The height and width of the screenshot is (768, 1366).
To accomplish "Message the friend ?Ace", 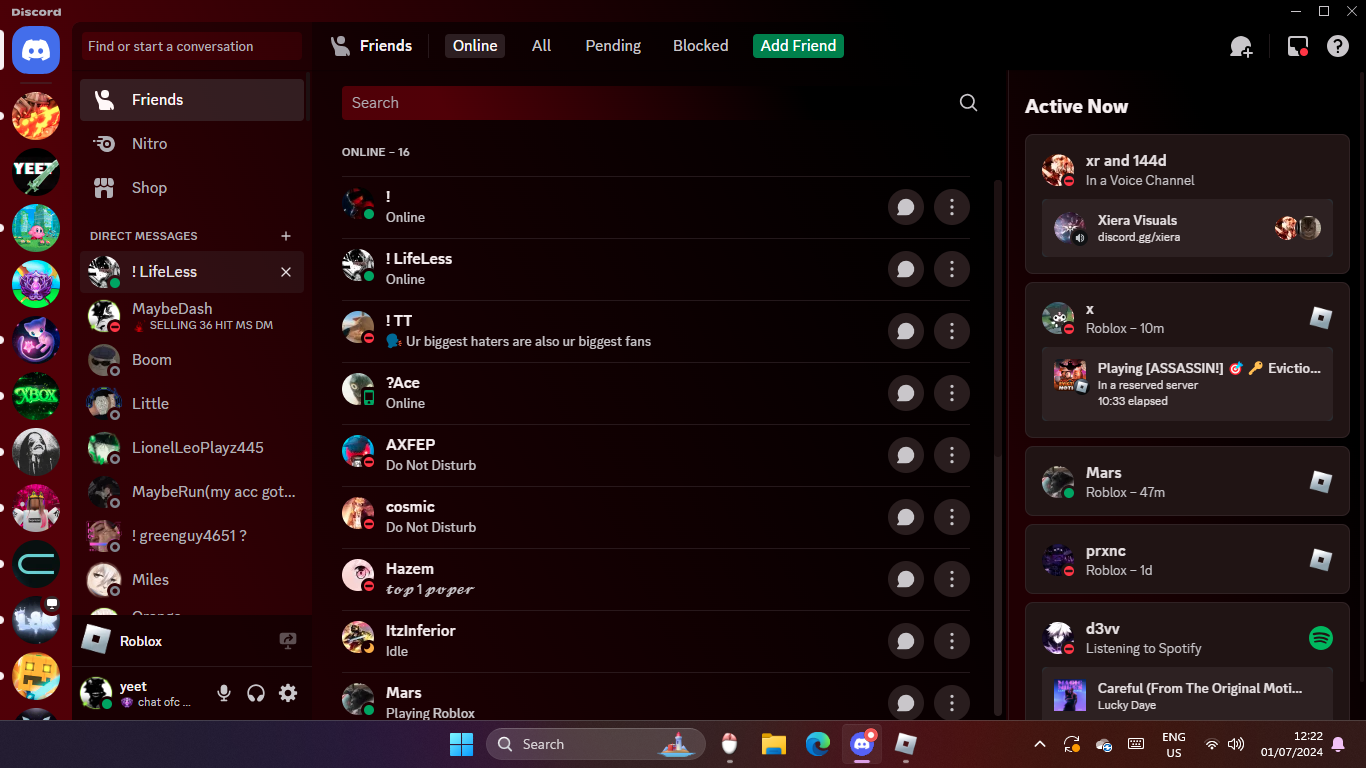I will pos(906,393).
